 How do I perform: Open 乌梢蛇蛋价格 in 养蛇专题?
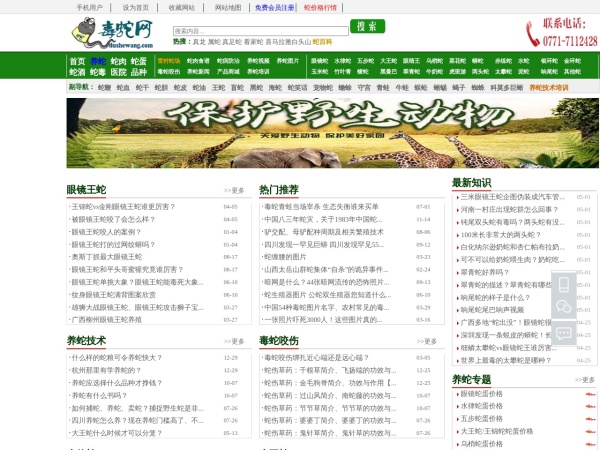coord(481,444)
